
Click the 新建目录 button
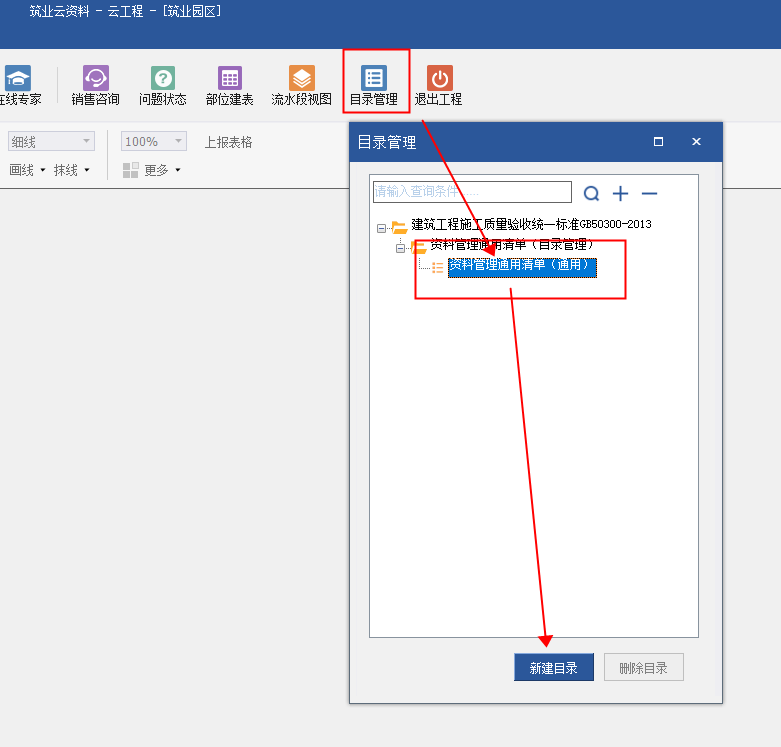click(554, 667)
